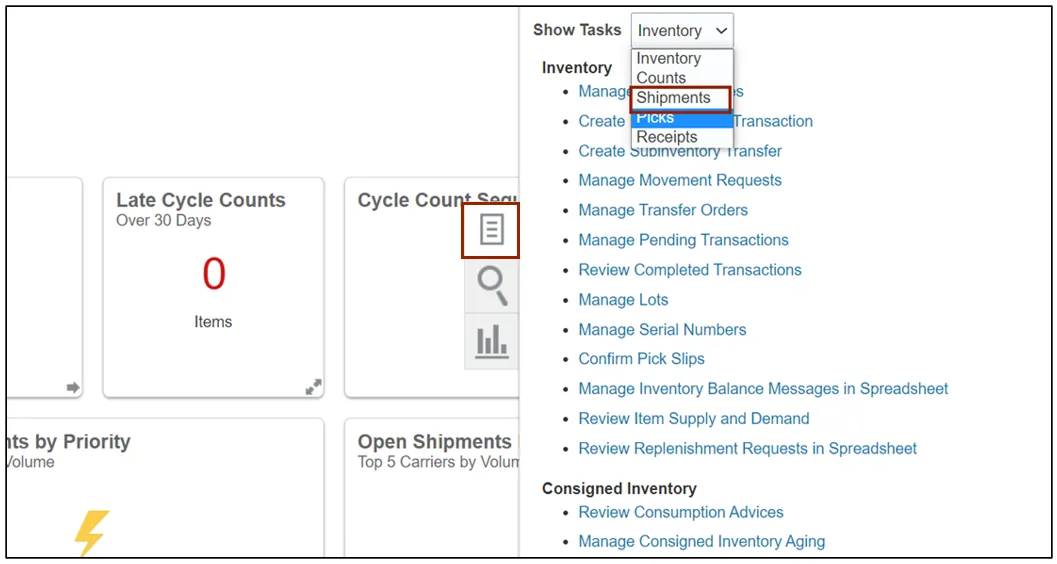Click the lightning bolt icon
Viewport: 1057px width, 564px height.
click(x=91, y=533)
